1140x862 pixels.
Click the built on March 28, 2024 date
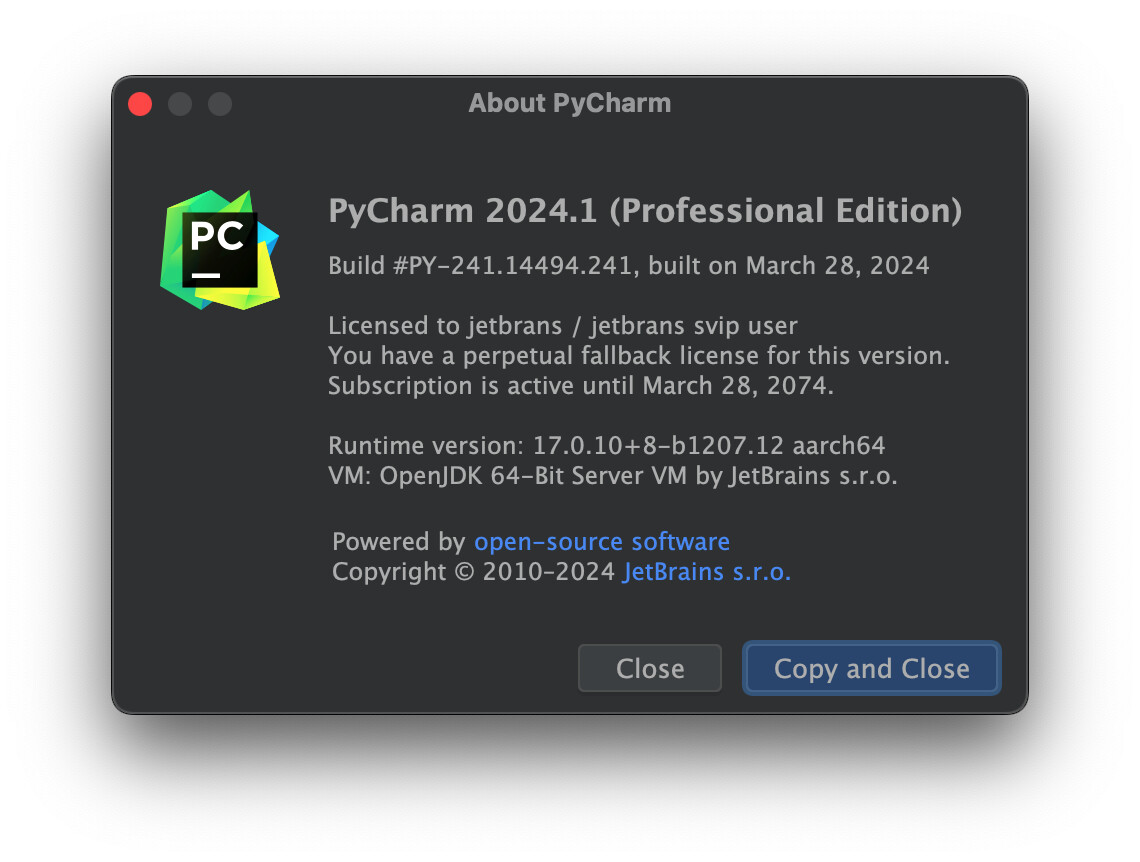[x=789, y=266]
